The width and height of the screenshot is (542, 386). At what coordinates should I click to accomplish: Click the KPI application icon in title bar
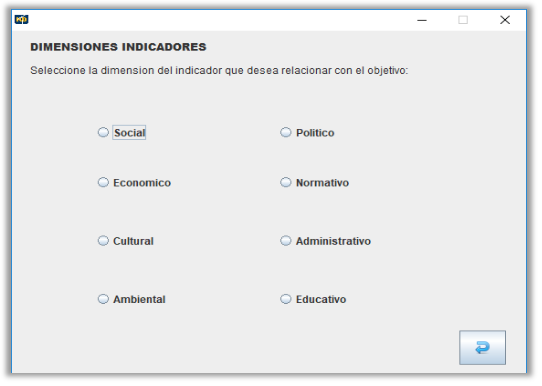click(21, 20)
